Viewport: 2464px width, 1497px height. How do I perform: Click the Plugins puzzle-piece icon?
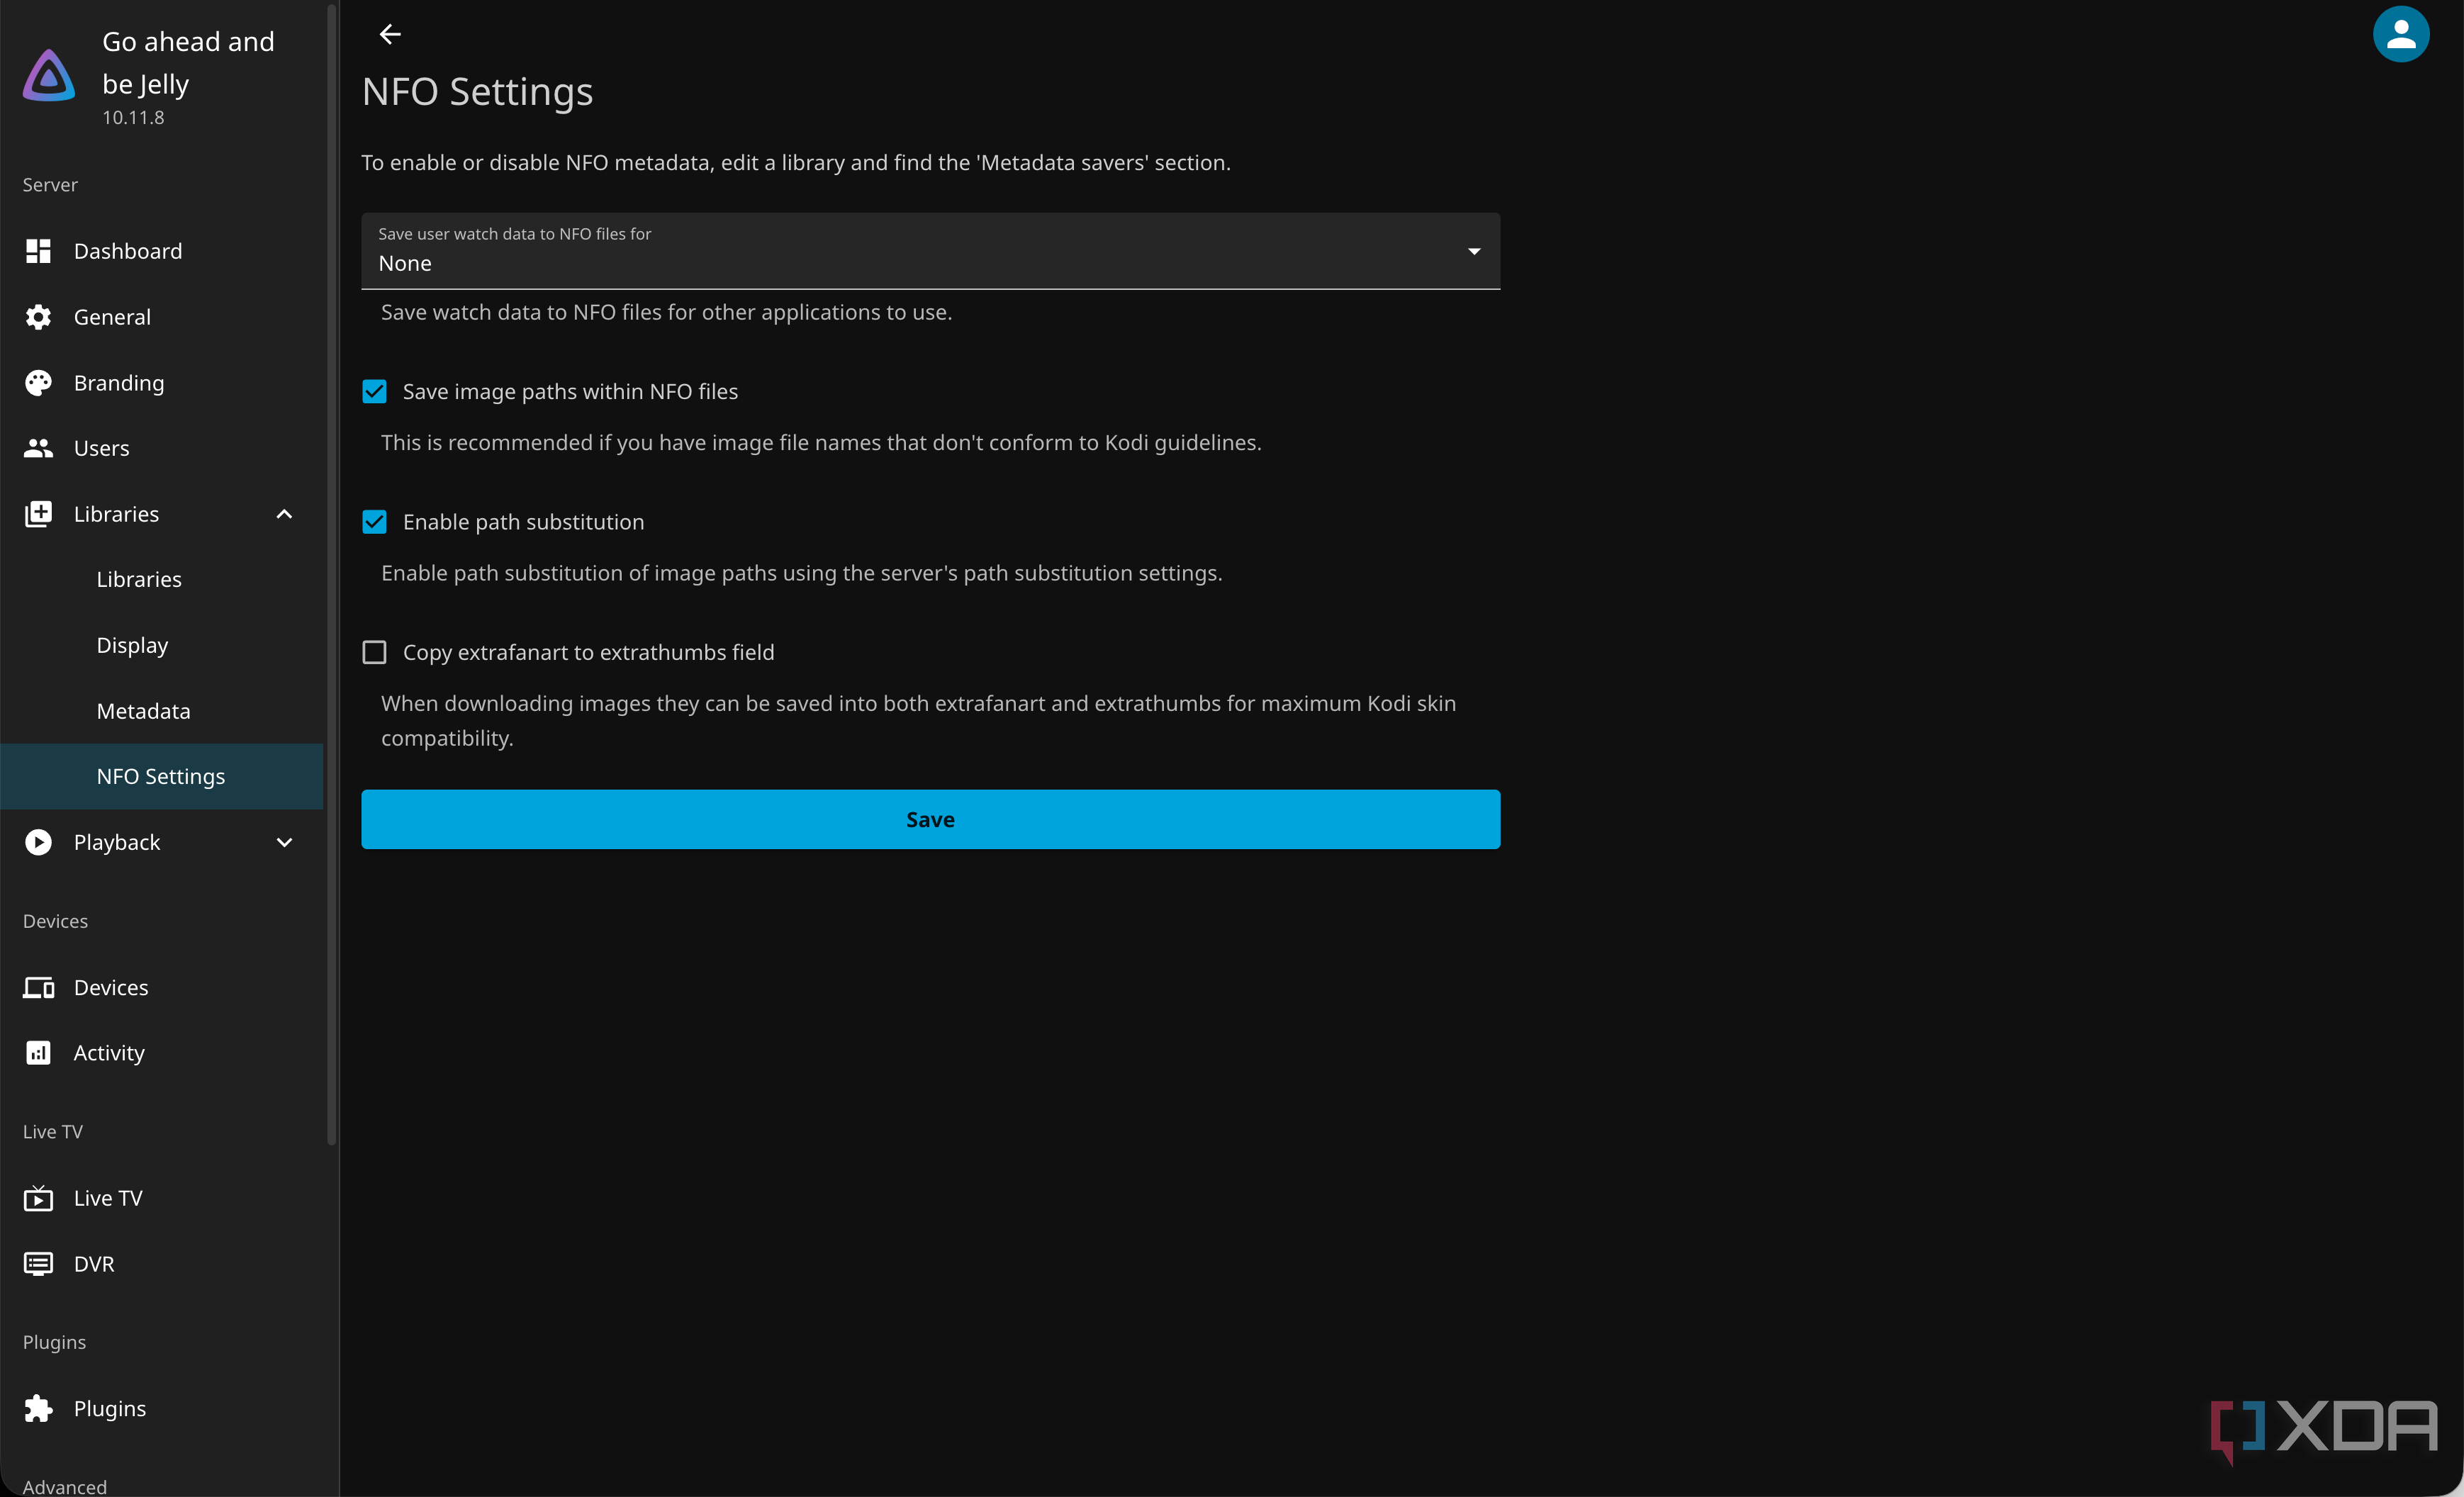pos(38,1409)
